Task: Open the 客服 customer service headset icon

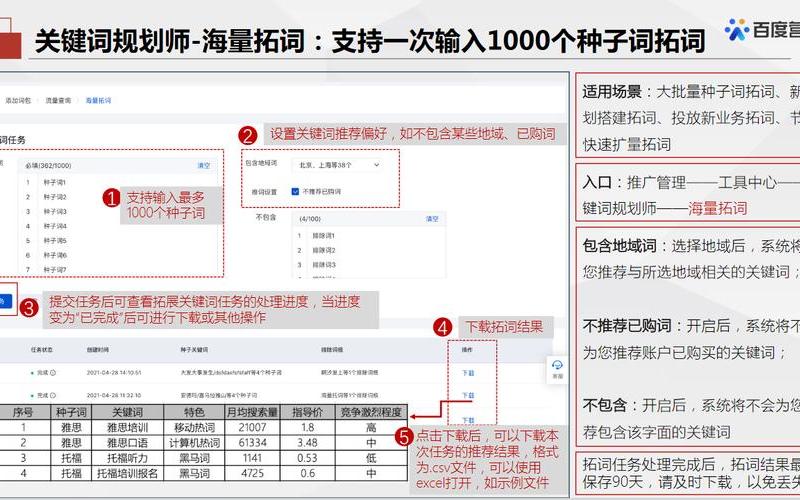Action: click(x=557, y=368)
